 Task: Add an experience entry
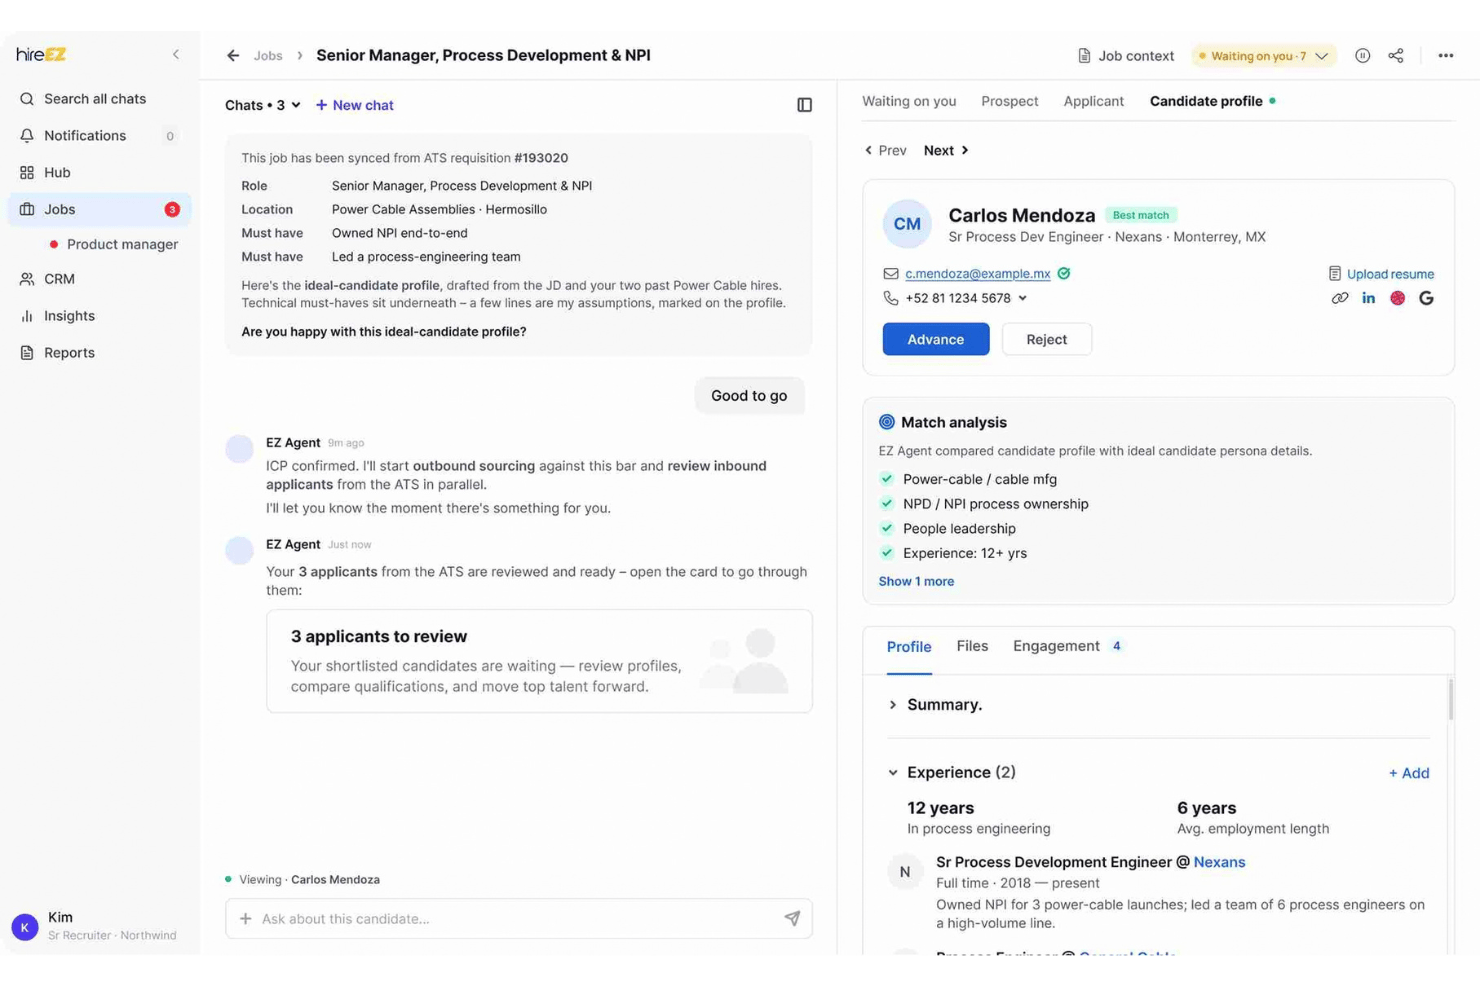tap(1408, 773)
